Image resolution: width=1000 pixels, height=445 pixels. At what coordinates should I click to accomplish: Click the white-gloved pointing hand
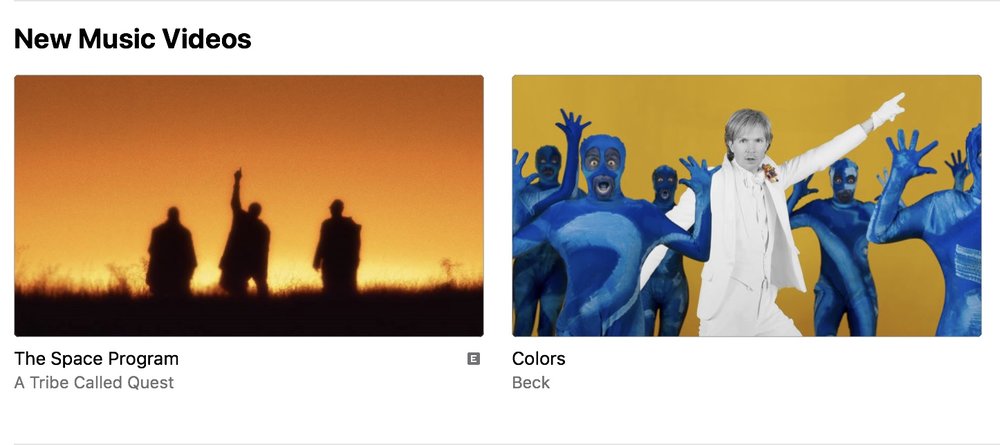click(x=888, y=110)
